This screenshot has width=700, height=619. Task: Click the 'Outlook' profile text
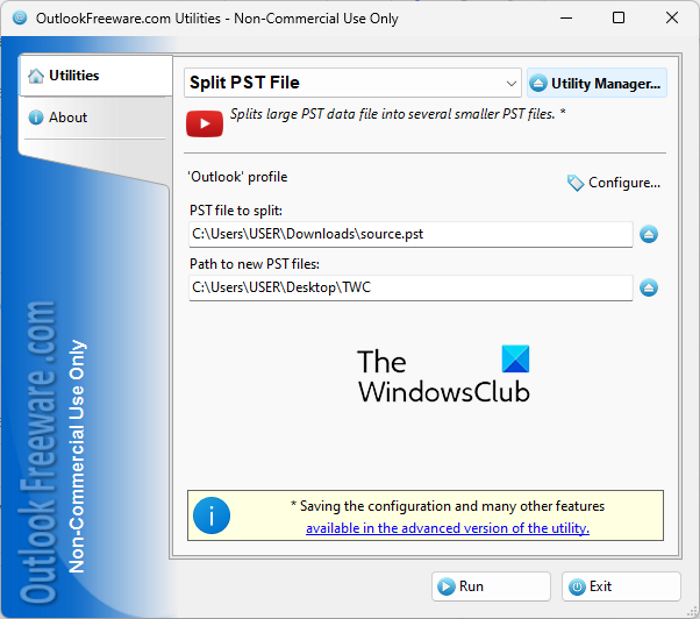238,177
